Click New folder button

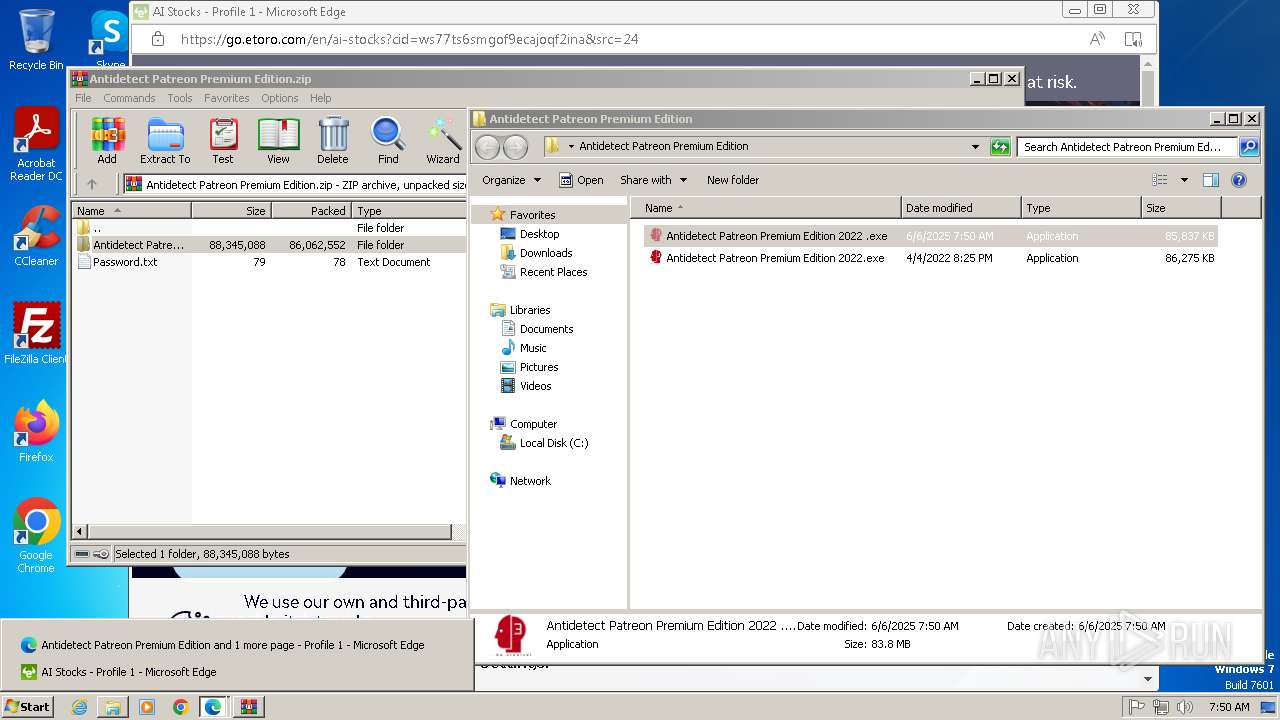[x=733, y=180]
